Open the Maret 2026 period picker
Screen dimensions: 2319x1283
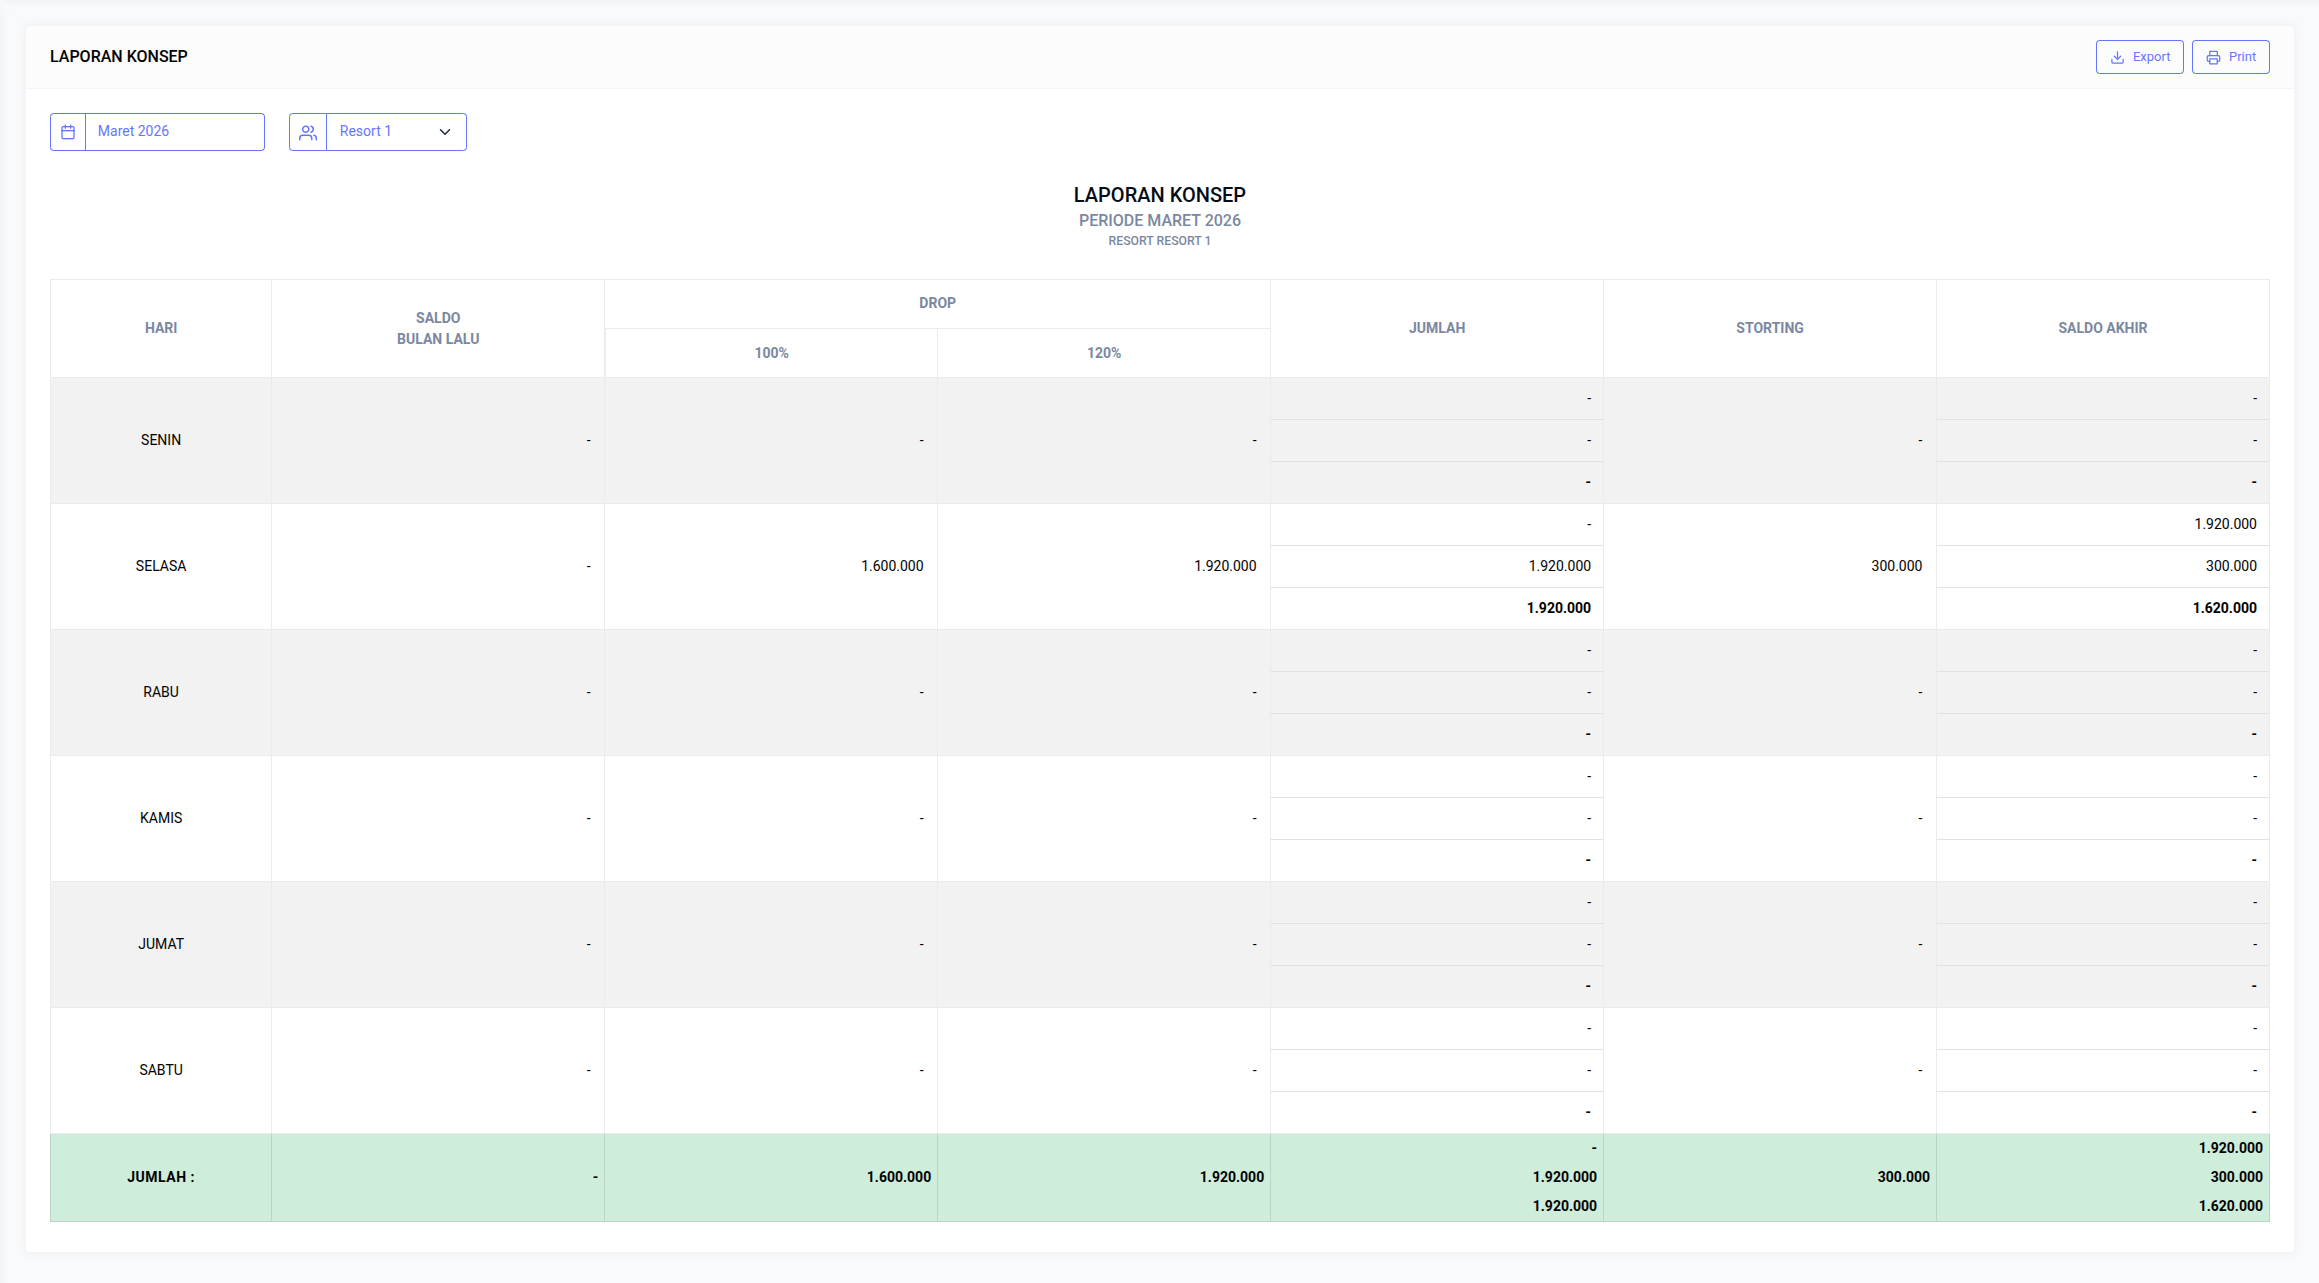point(174,132)
